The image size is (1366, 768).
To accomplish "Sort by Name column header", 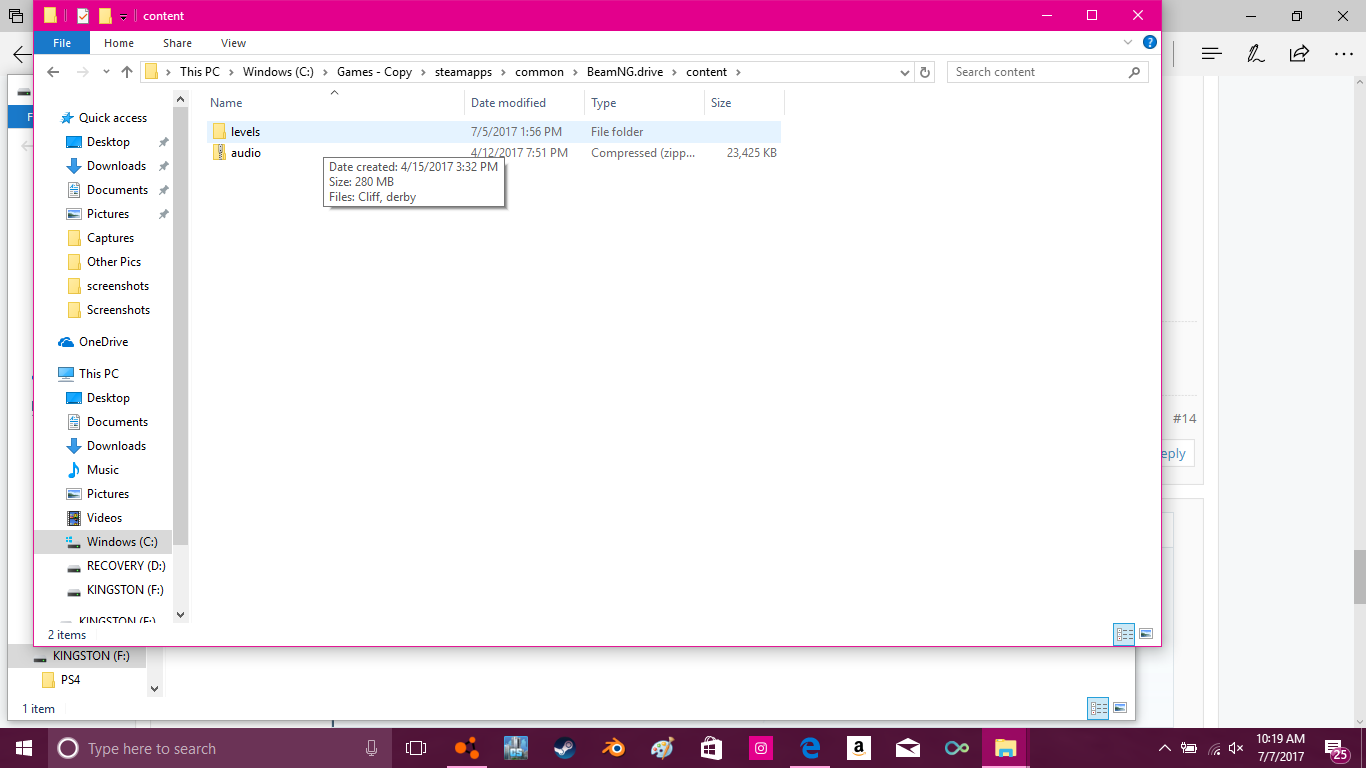I will pos(335,103).
